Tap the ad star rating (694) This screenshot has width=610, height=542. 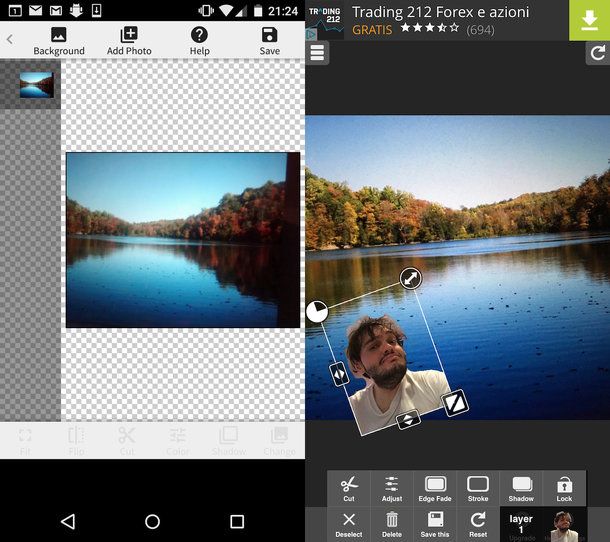click(447, 29)
